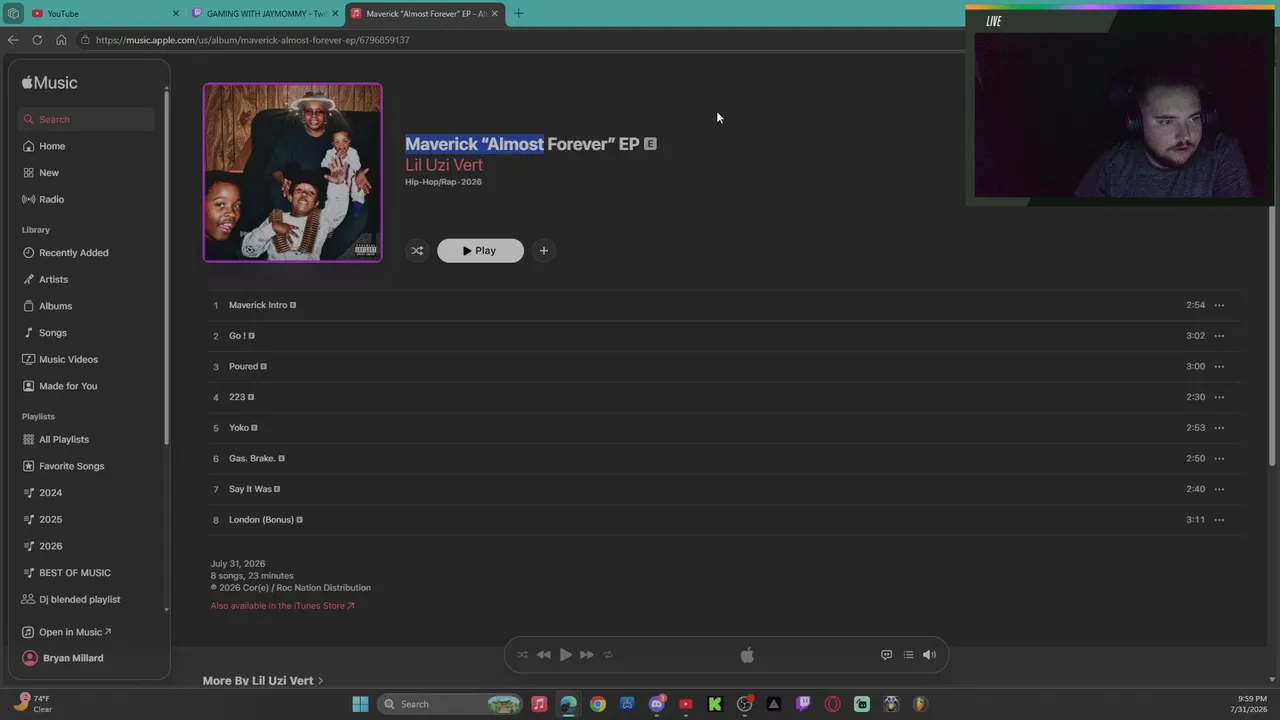Reload the page

[x=37, y=40]
